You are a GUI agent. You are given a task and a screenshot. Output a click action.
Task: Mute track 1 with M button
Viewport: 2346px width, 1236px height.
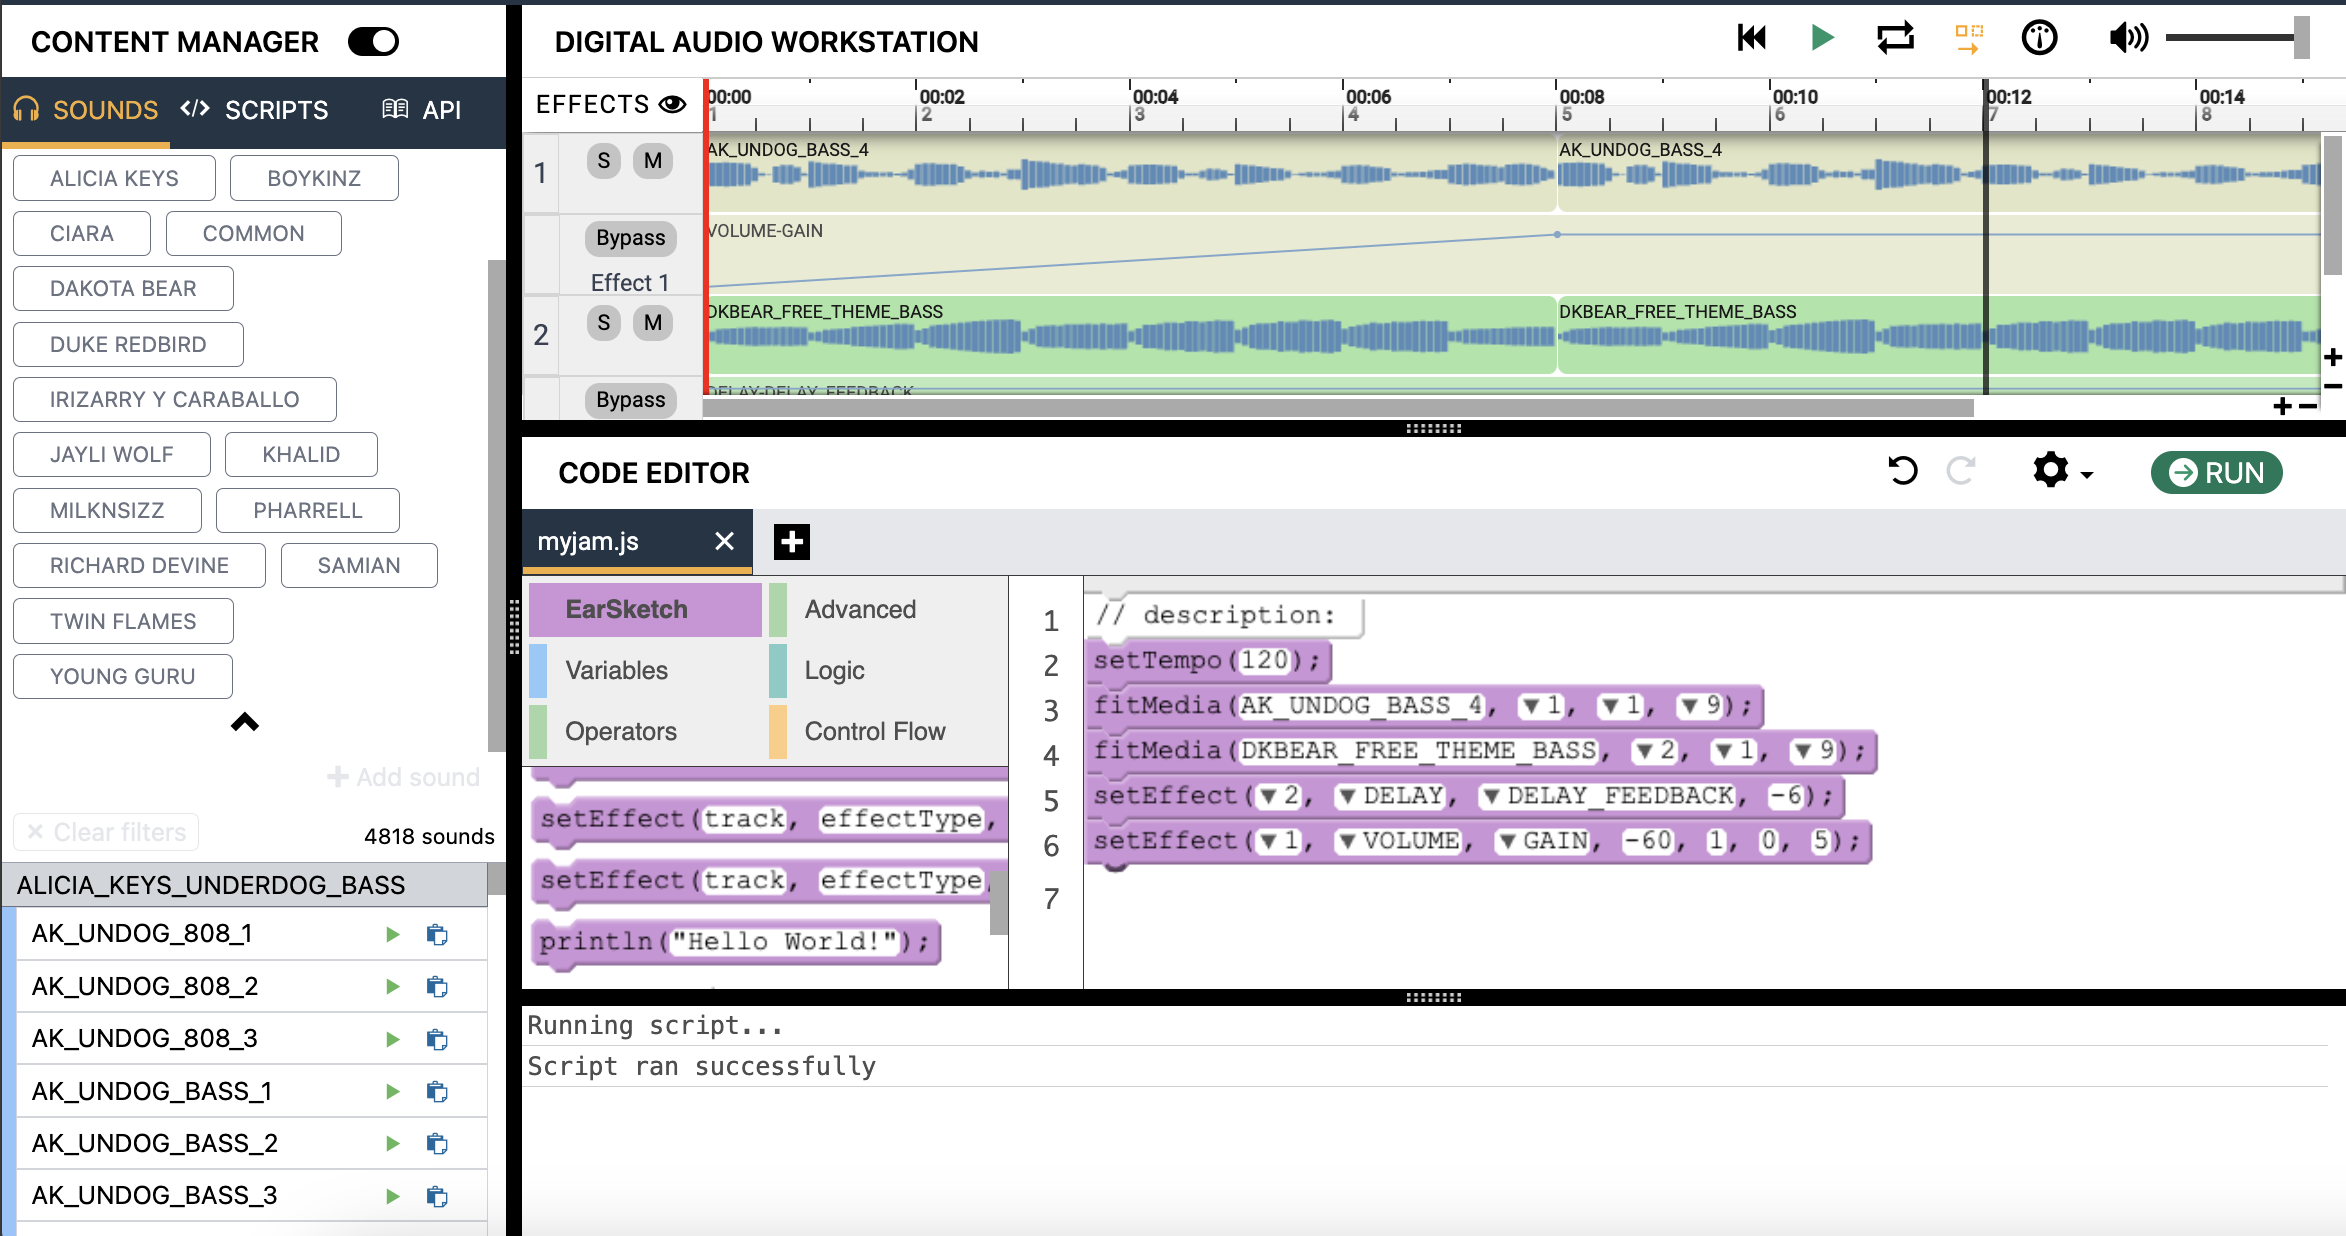pos(652,161)
